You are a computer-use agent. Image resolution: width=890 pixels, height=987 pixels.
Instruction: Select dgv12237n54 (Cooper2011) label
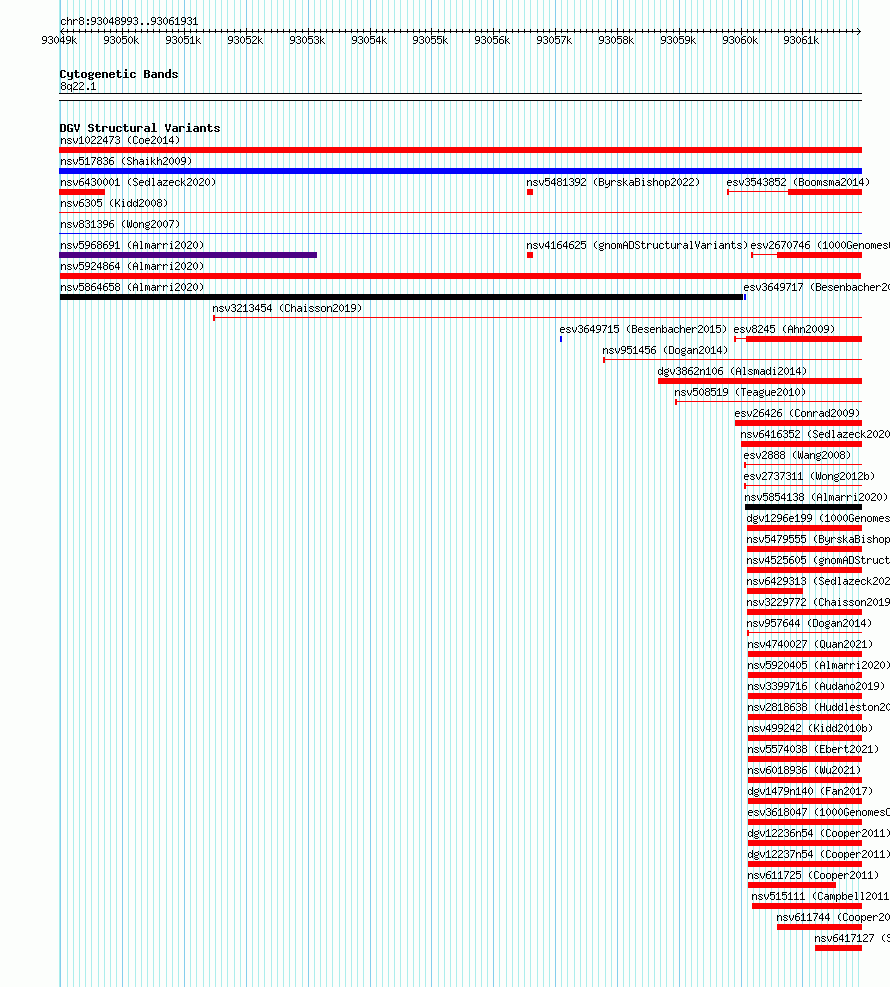[818, 854]
